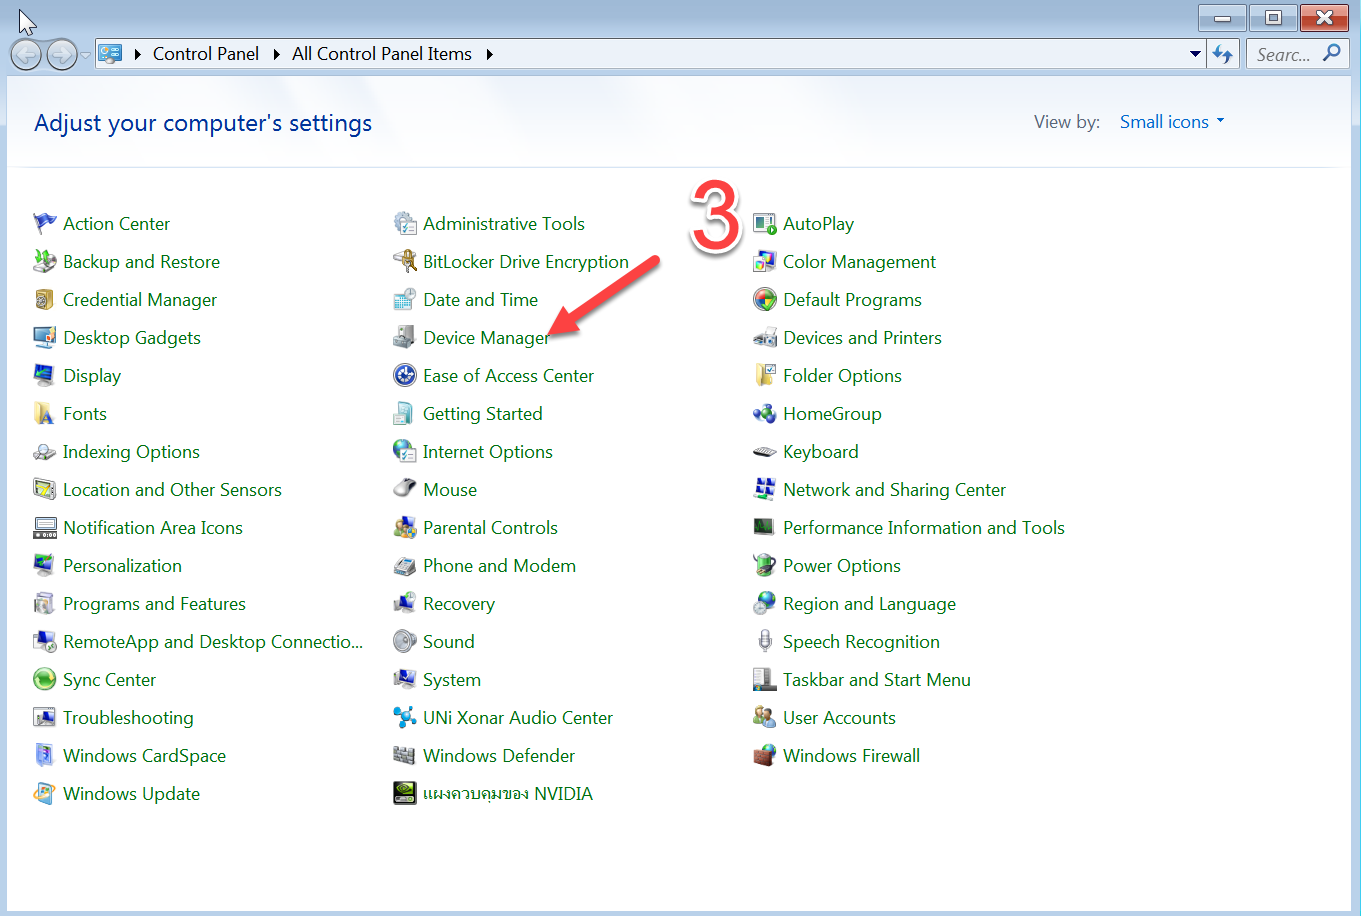Expand the chevron after All Control Panel Items
Screen dimensions: 1361x916
click(x=489, y=53)
